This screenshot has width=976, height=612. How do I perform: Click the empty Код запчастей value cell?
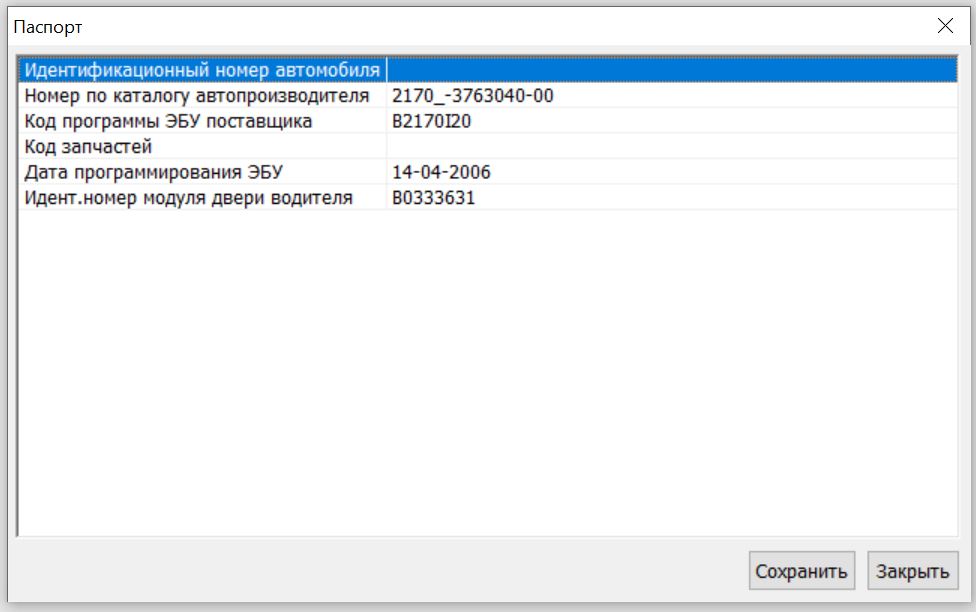(x=670, y=147)
